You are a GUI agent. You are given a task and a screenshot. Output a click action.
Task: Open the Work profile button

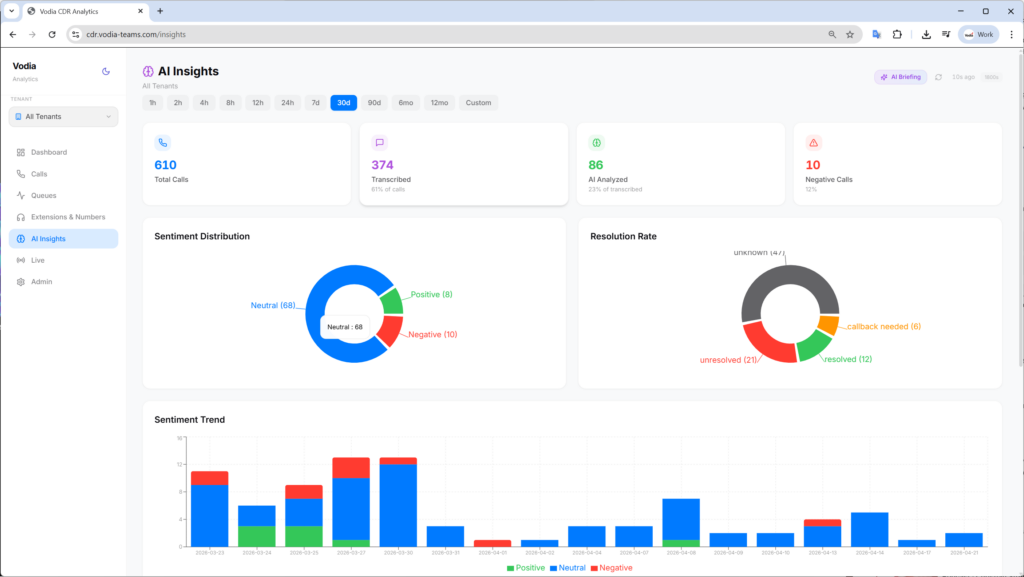[978, 35]
